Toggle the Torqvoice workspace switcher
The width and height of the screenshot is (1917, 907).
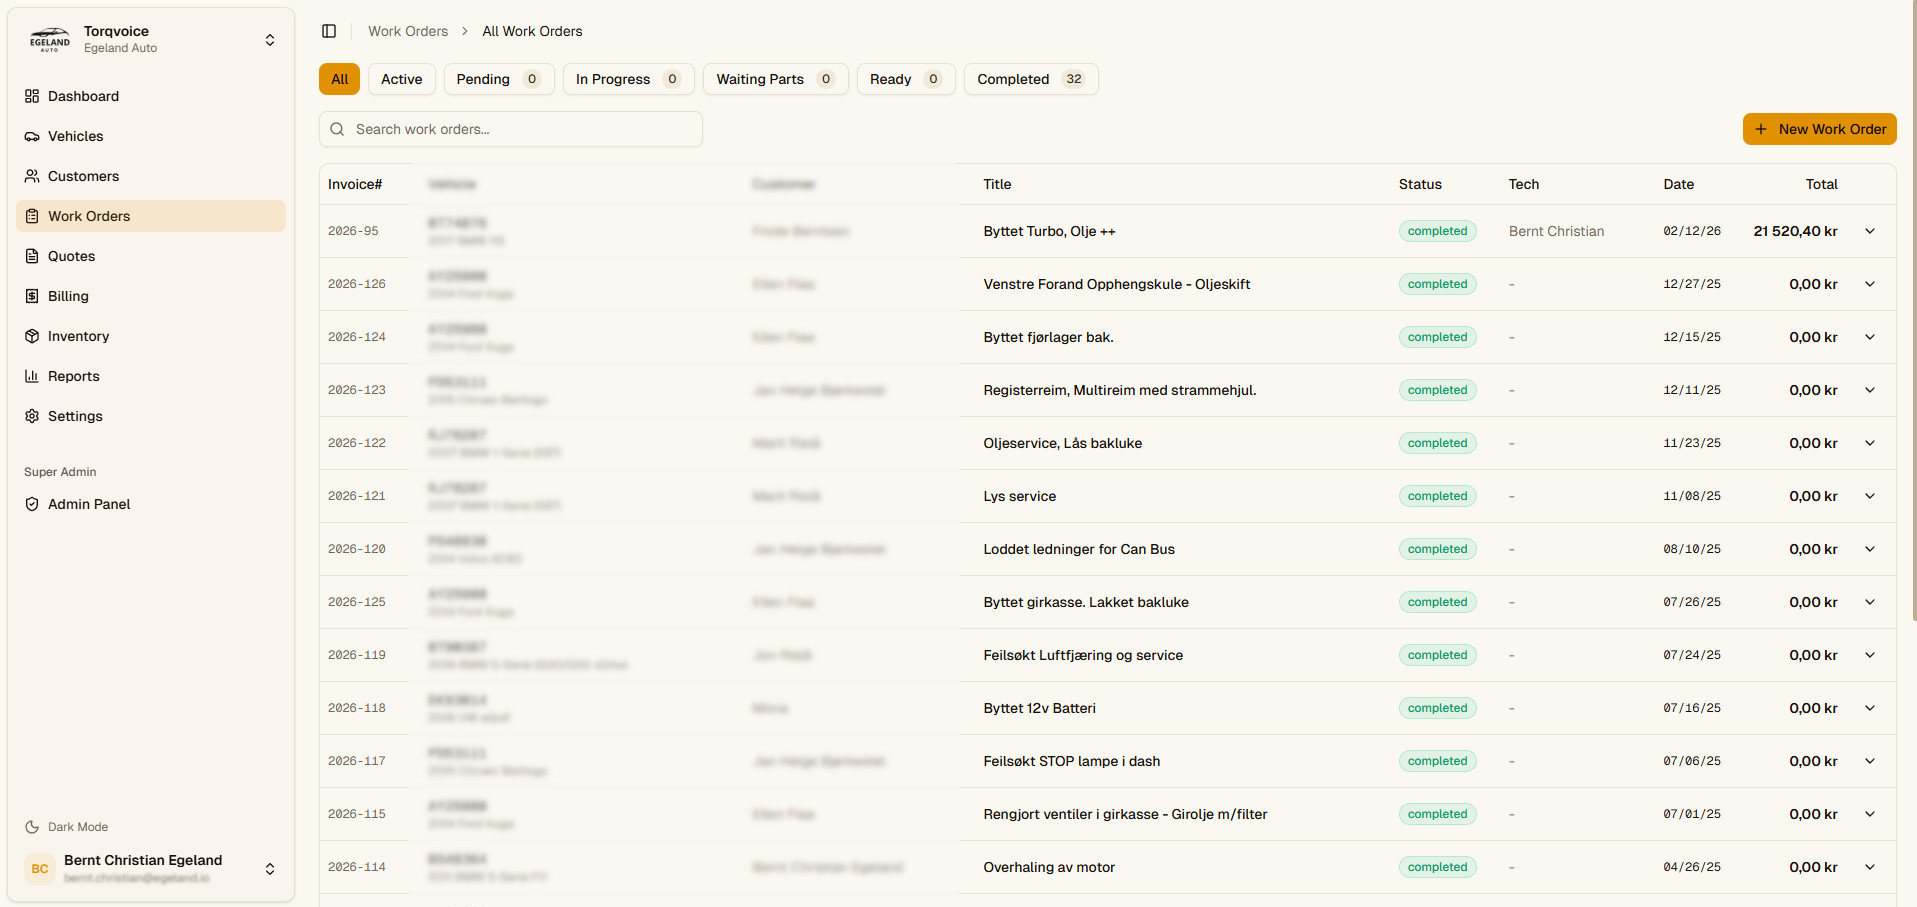click(270, 40)
